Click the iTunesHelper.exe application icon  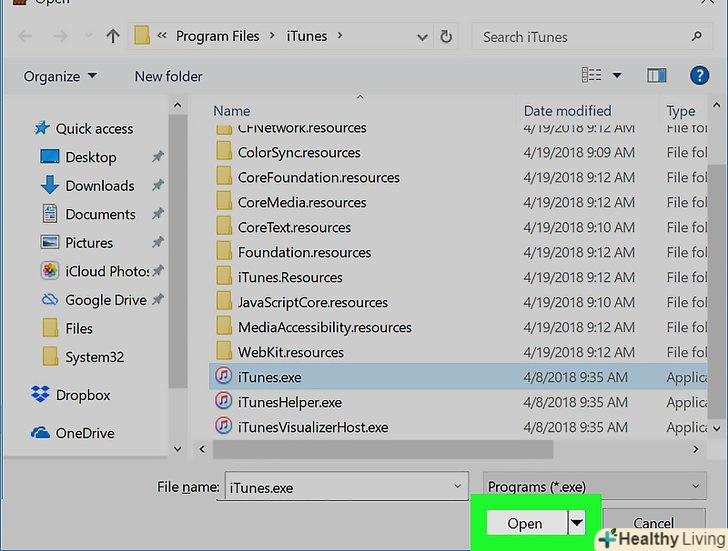pos(223,400)
